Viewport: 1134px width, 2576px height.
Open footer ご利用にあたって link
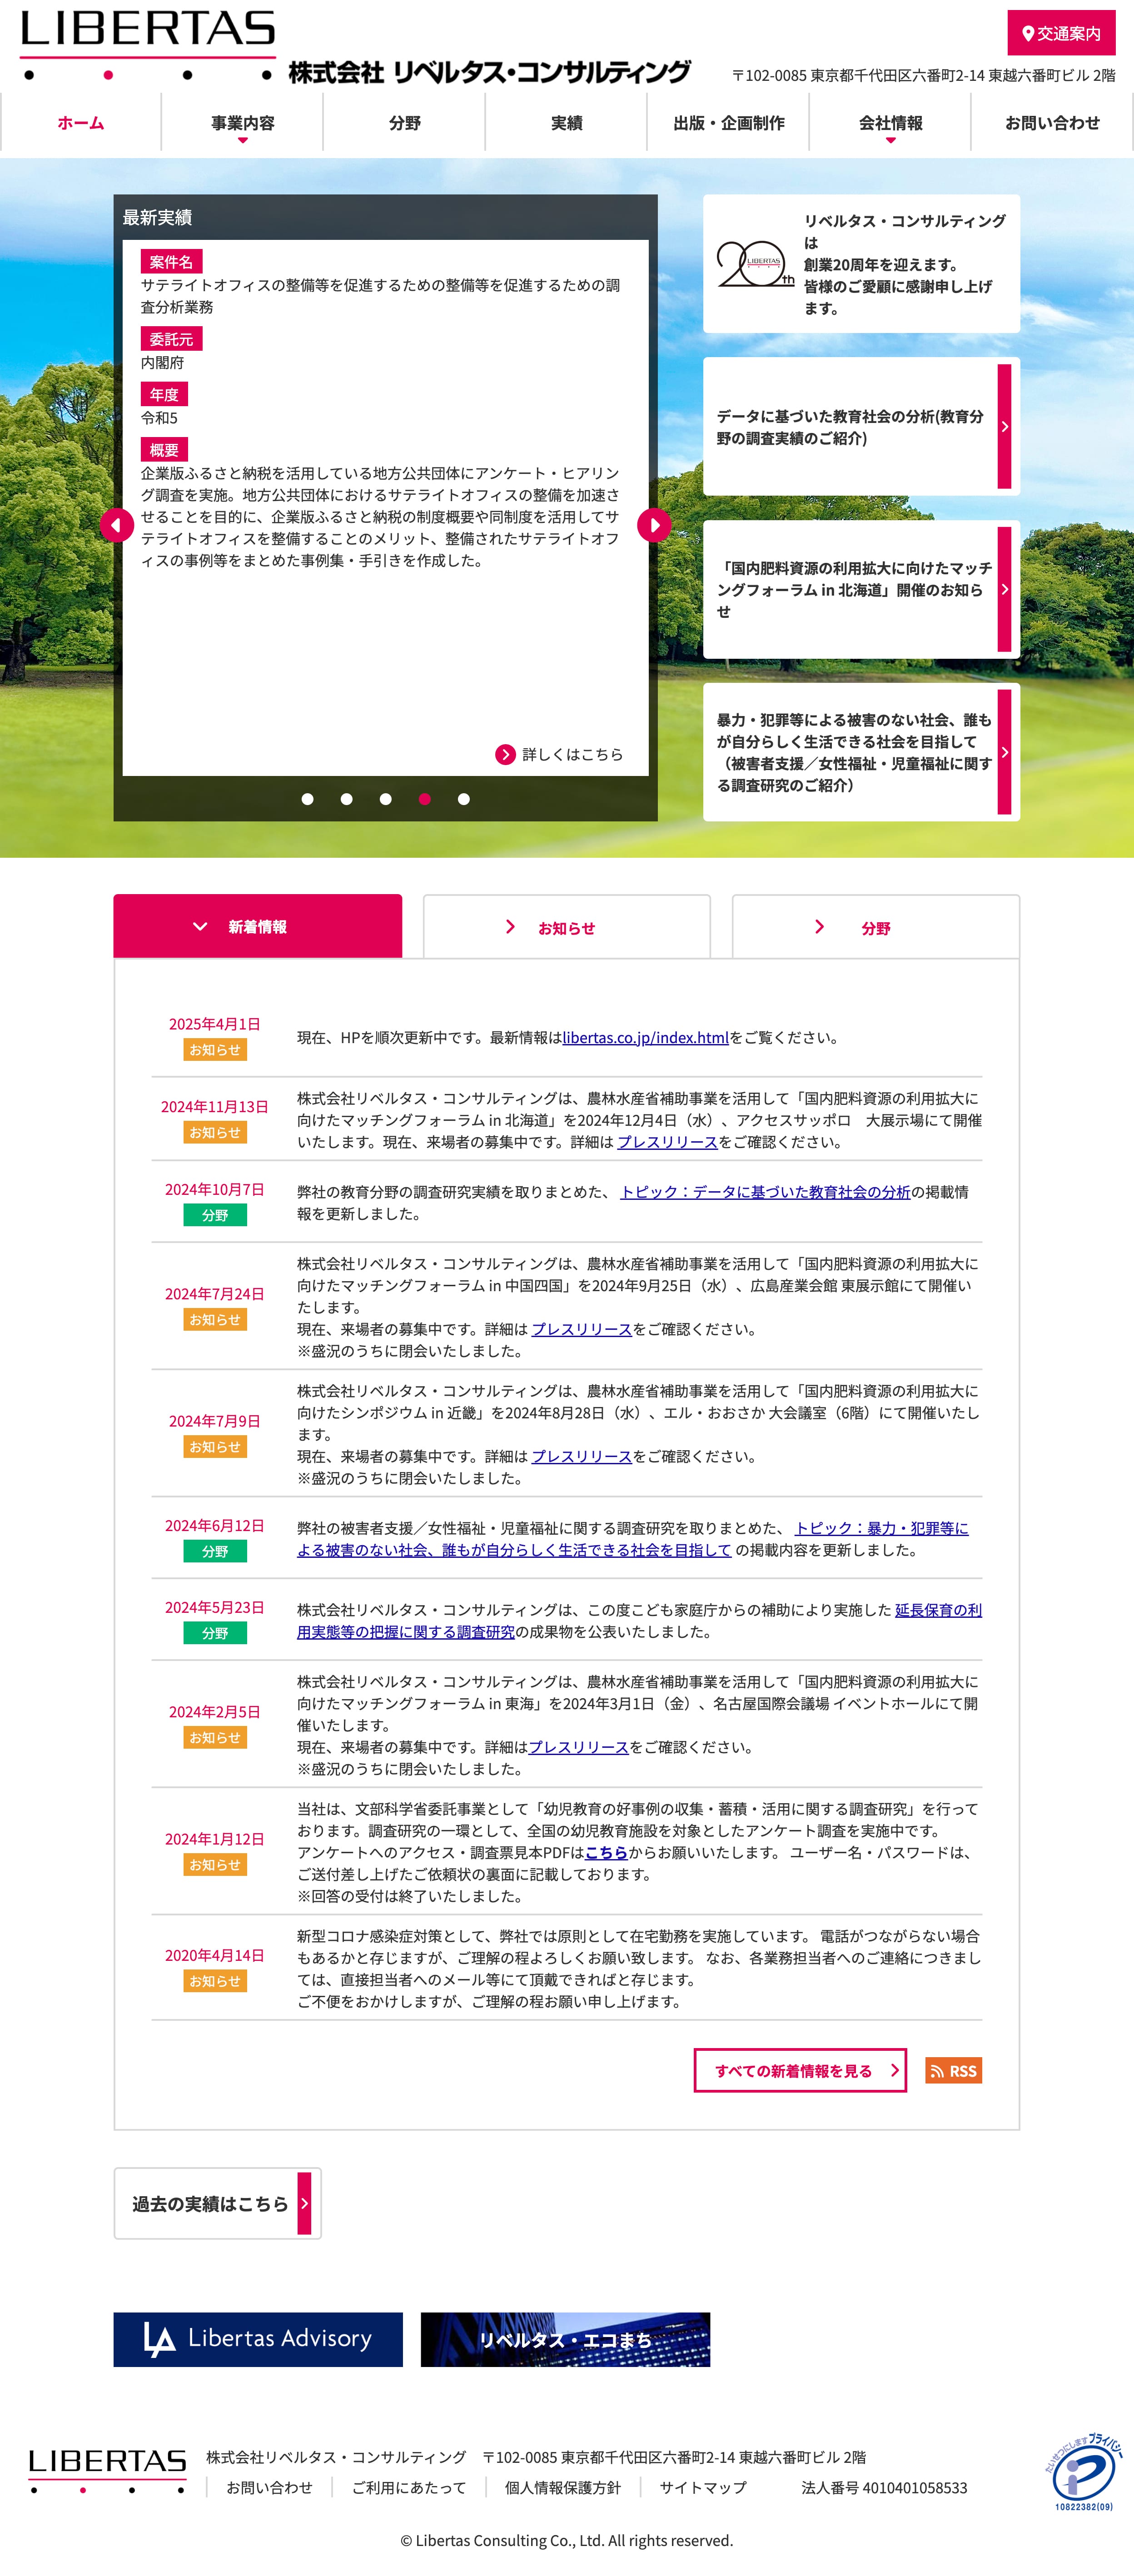click(408, 2487)
